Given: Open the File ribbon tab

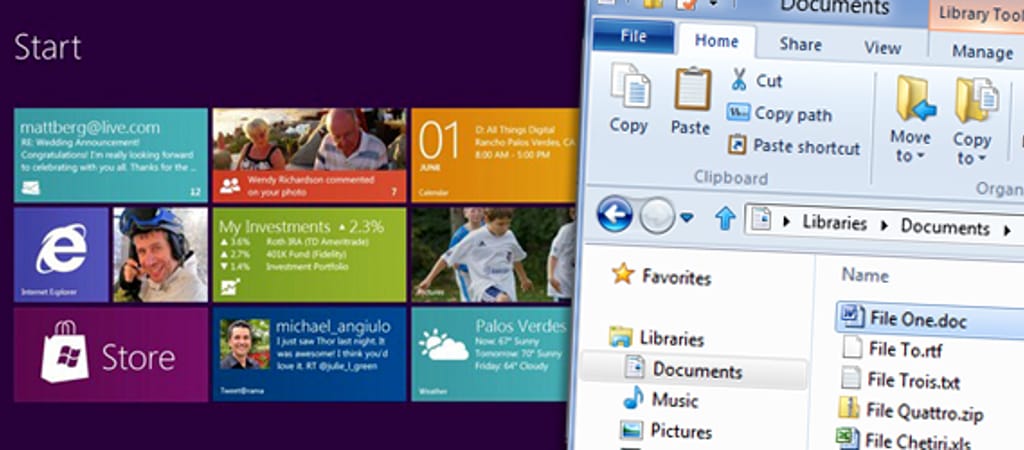Looking at the screenshot, I should pos(633,37).
